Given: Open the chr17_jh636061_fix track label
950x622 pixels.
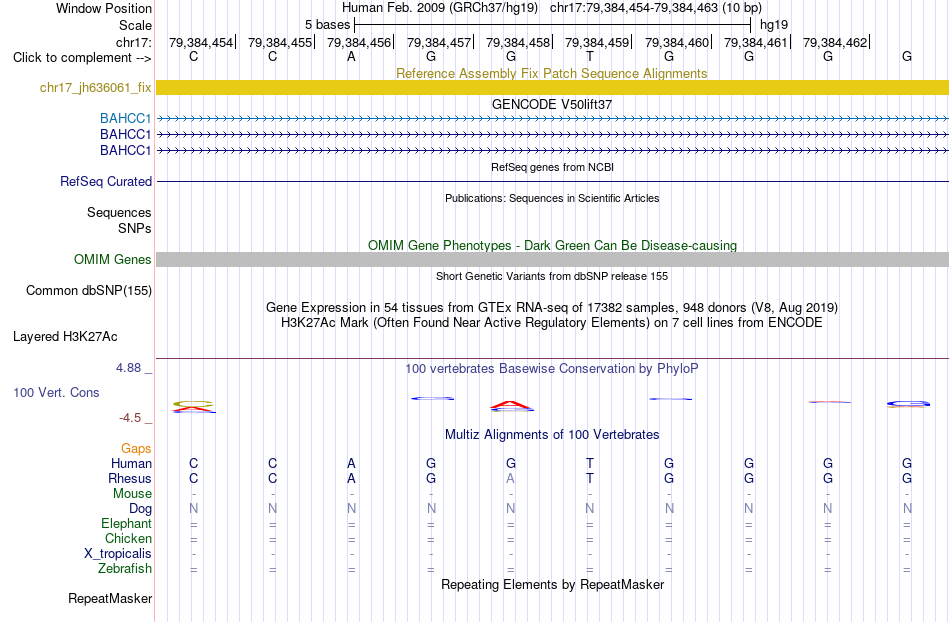Looking at the screenshot, I should point(95,87).
